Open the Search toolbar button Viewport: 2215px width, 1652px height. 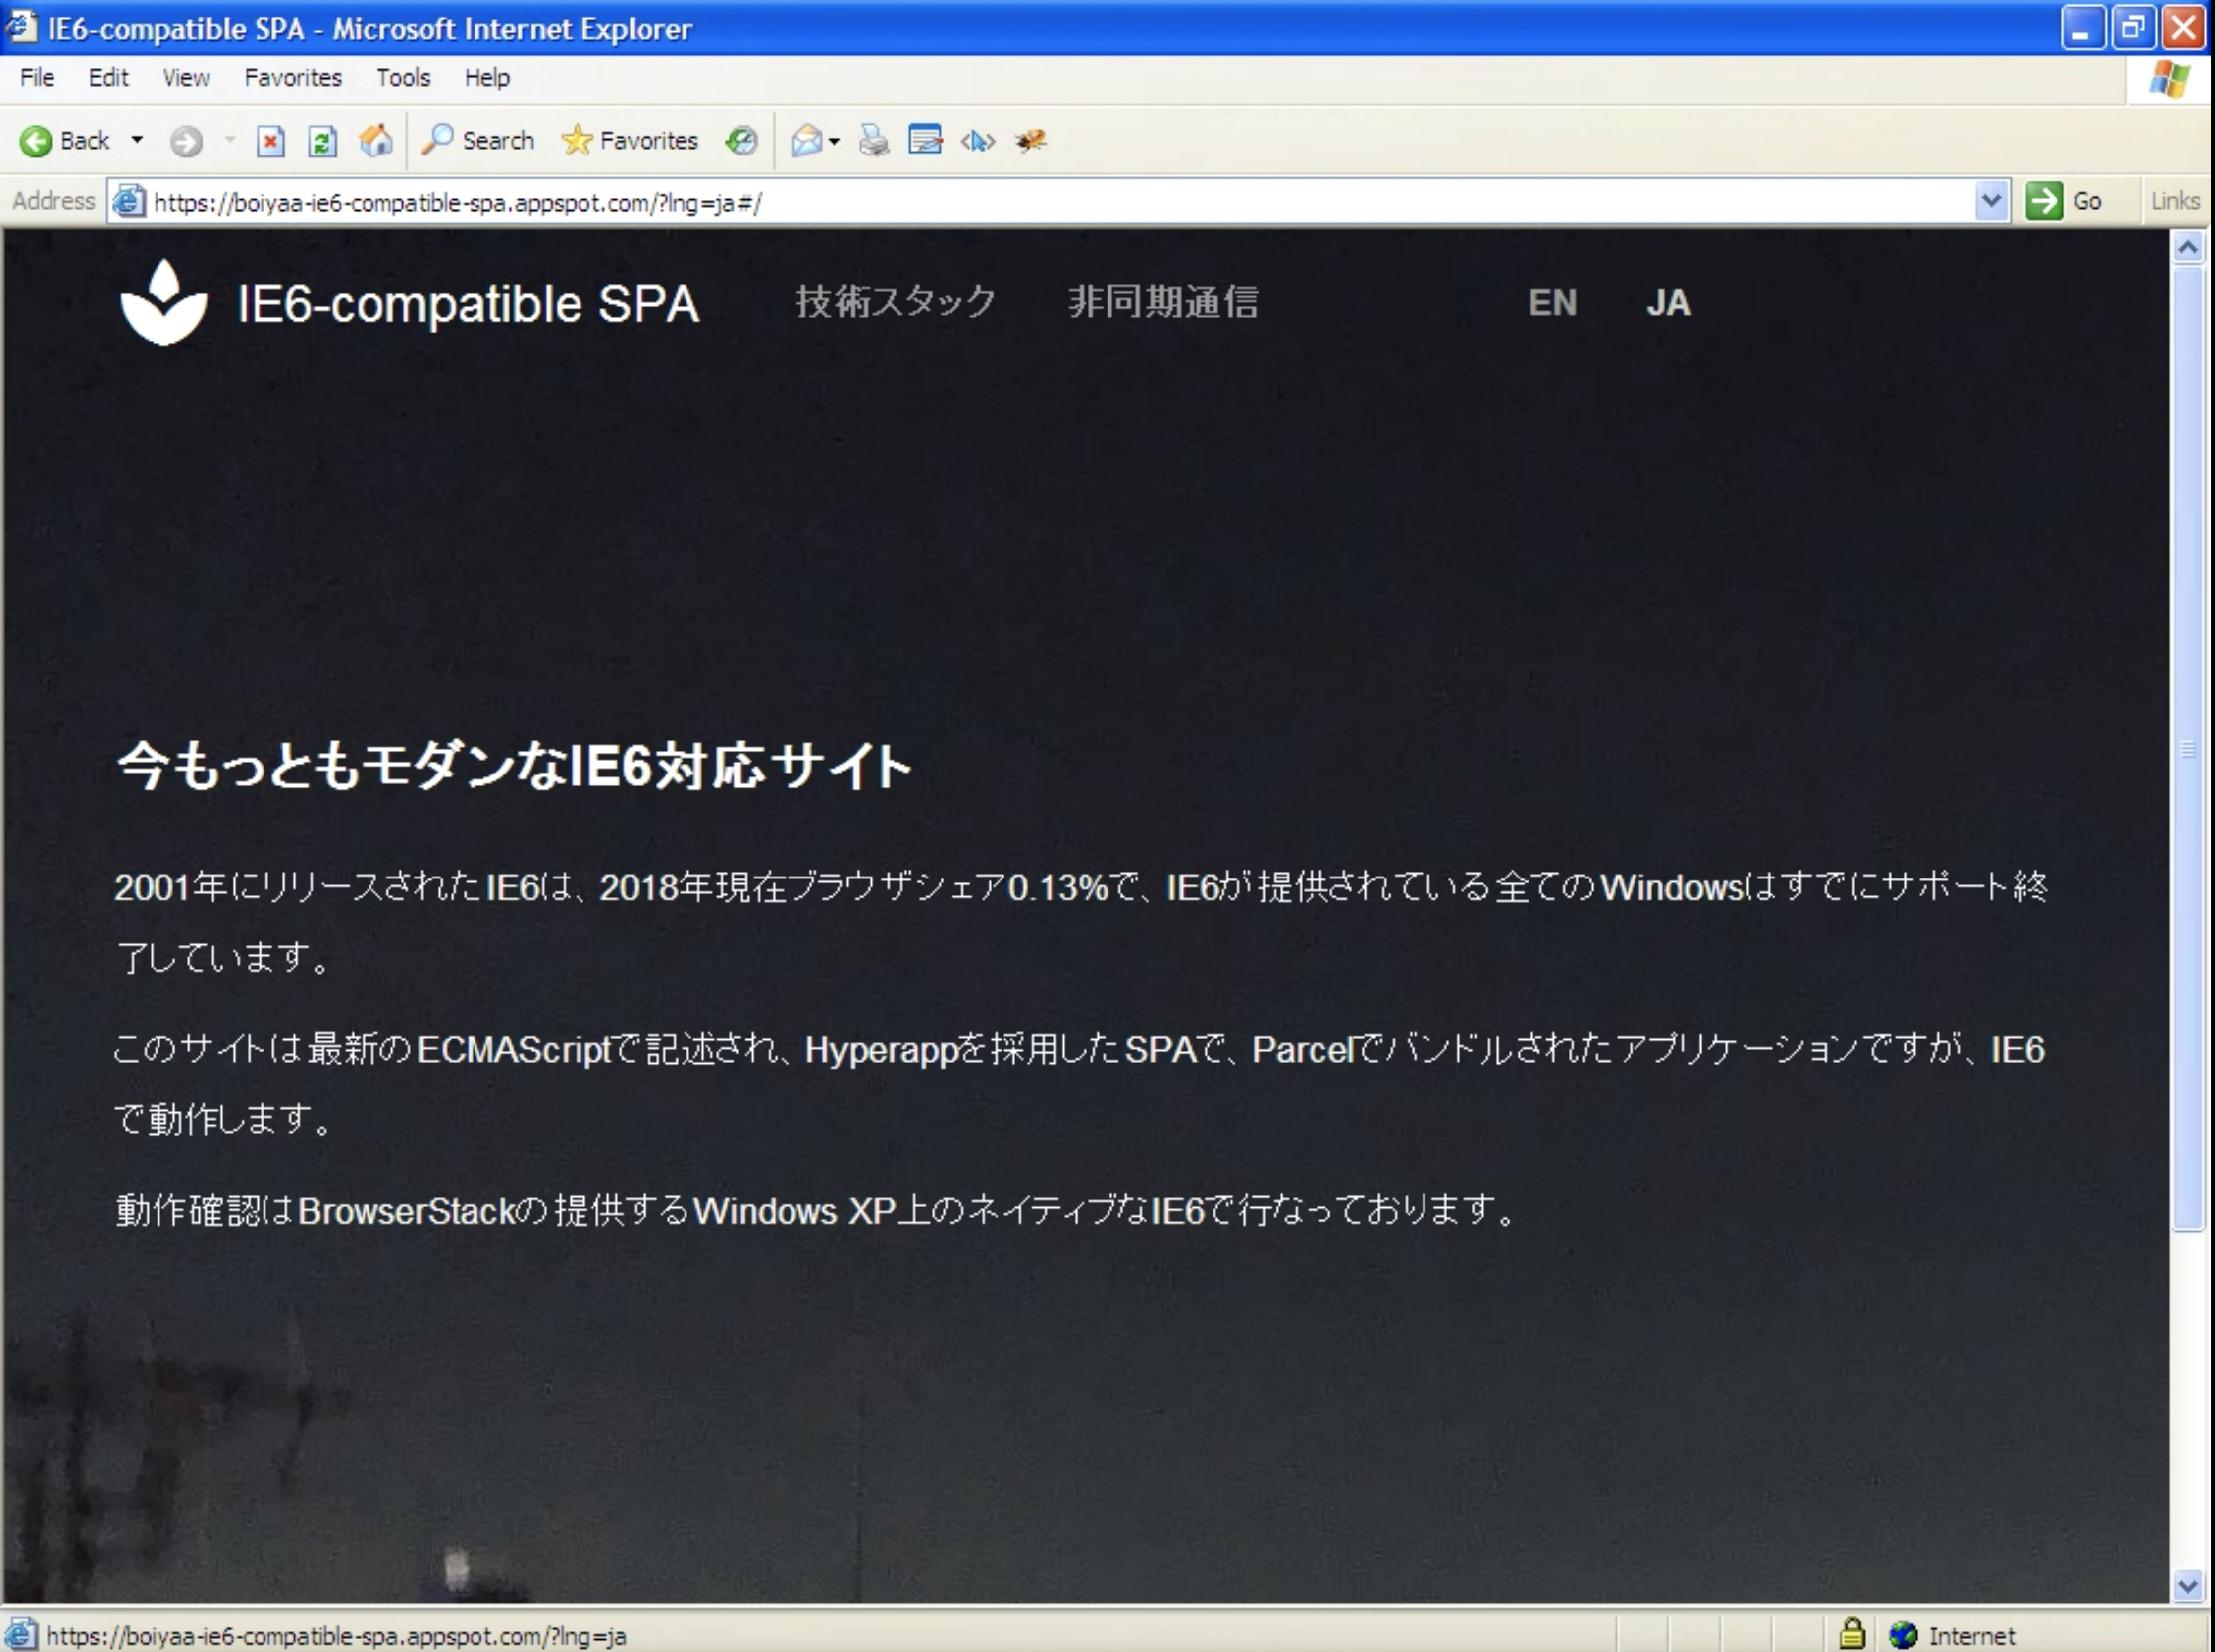click(478, 140)
